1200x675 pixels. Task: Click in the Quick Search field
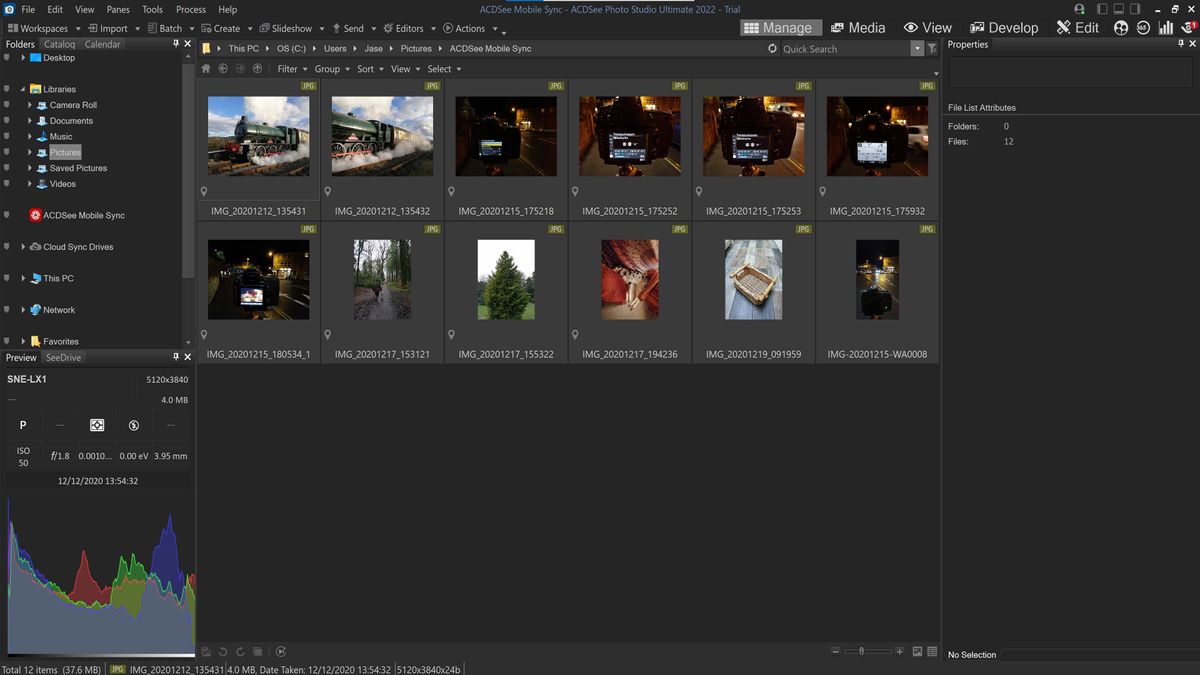845,48
